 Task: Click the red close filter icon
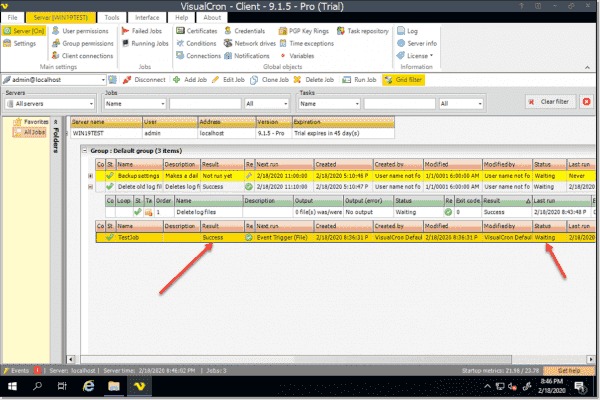point(586,102)
